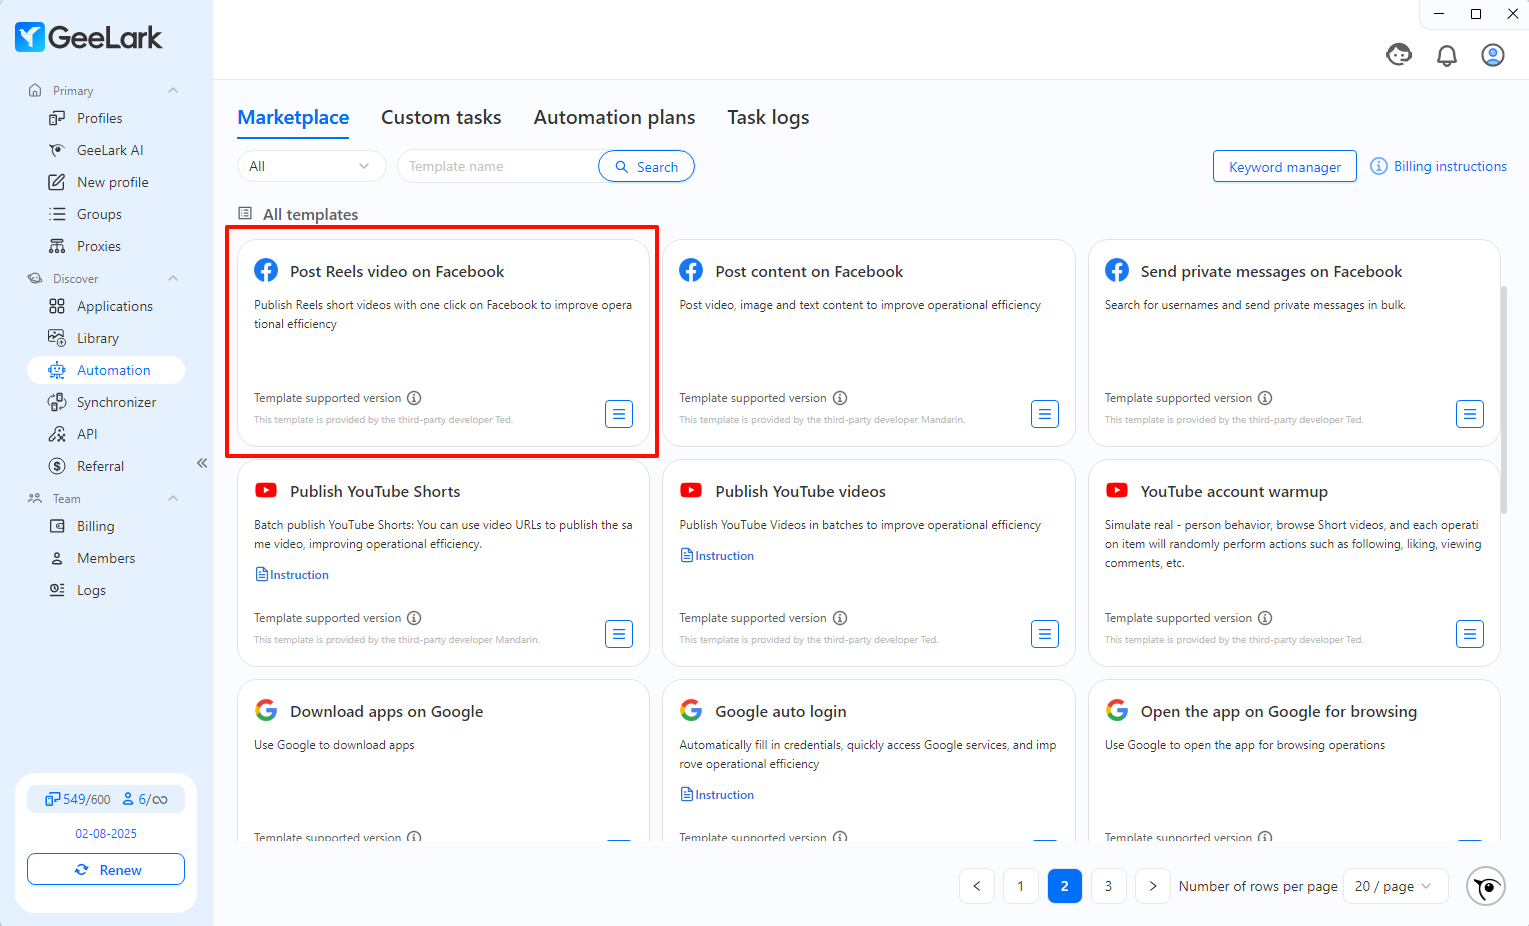Open details icon on YouTube account warmup card

(1470, 634)
